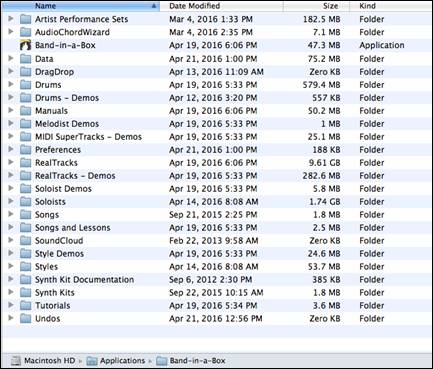Select the Preferences folder row
Screen dimensions: 433x369
pos(217,150)
